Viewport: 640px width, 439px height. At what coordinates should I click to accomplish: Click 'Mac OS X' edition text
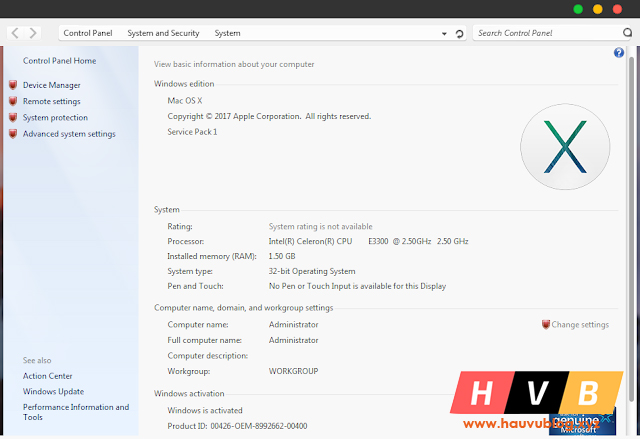point(184,100)
